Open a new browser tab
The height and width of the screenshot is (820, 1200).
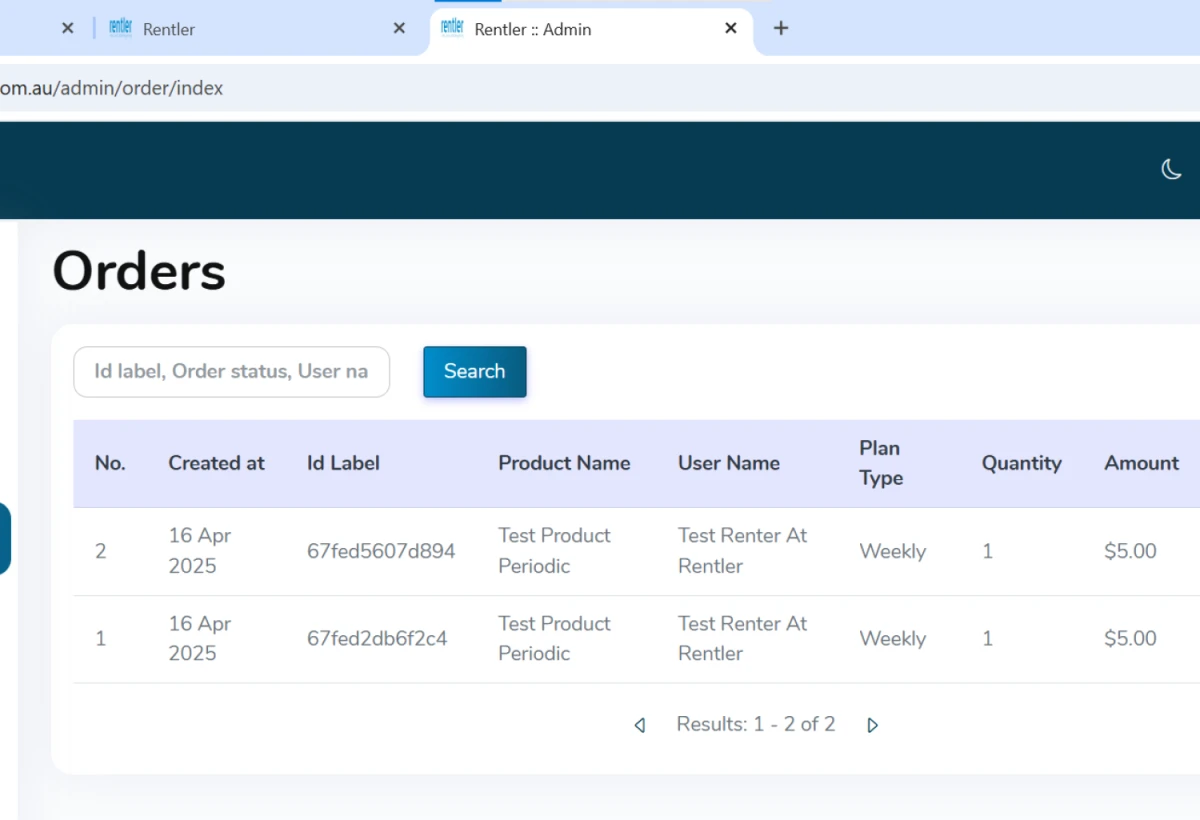click(781, 28)
